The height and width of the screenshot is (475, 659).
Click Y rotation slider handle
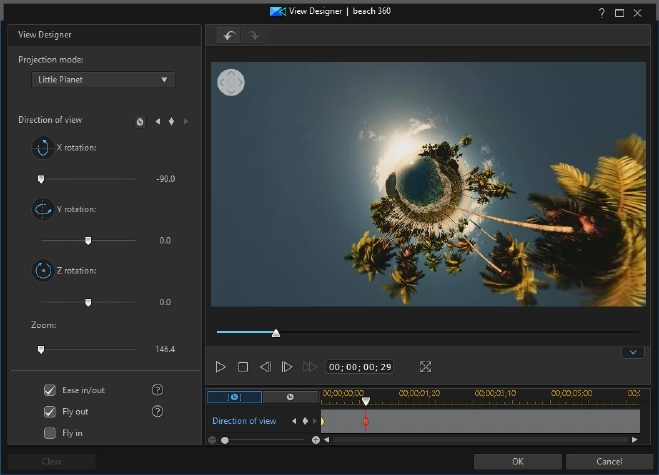tap(88, 241)
